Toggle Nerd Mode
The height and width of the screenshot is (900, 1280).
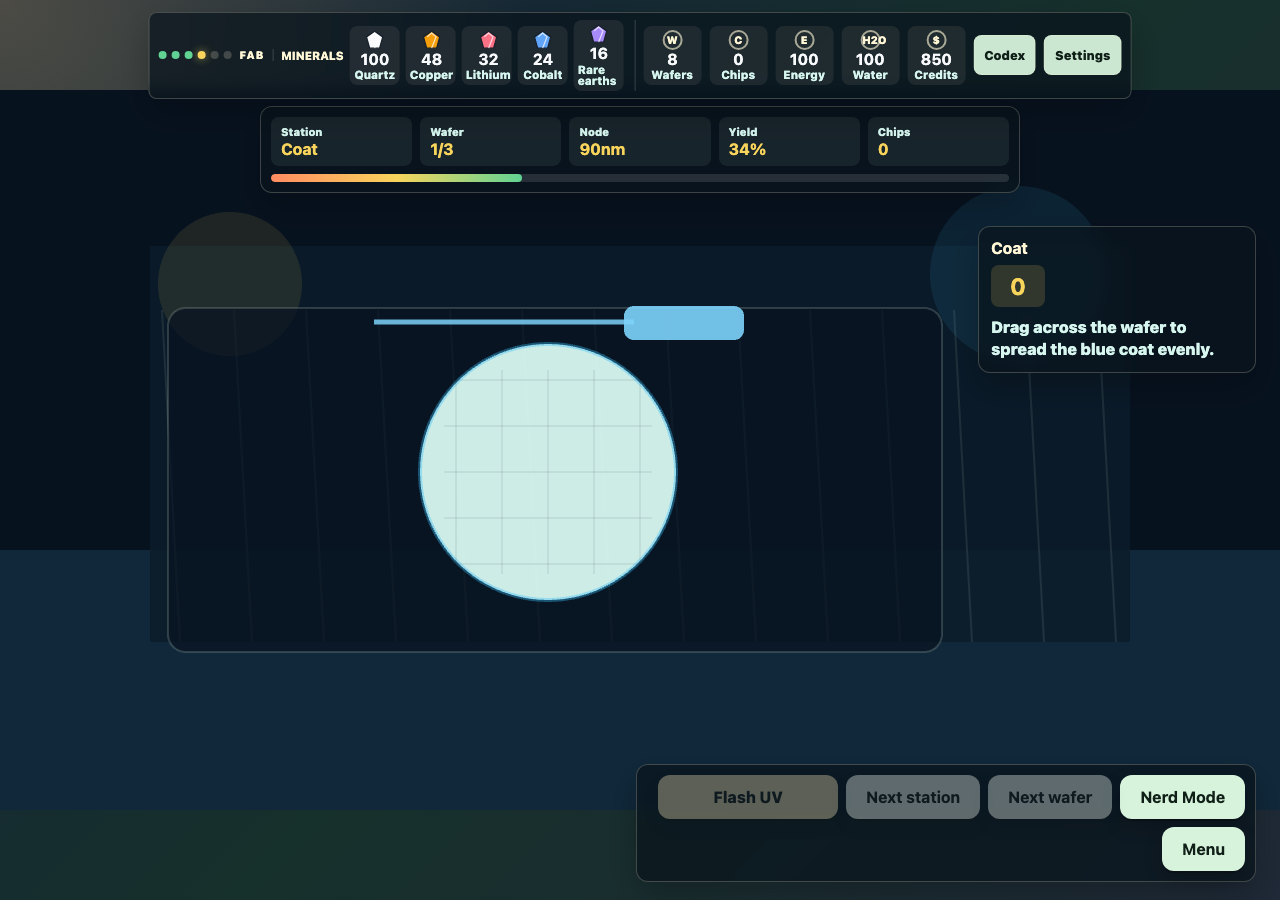[1183, 797]
